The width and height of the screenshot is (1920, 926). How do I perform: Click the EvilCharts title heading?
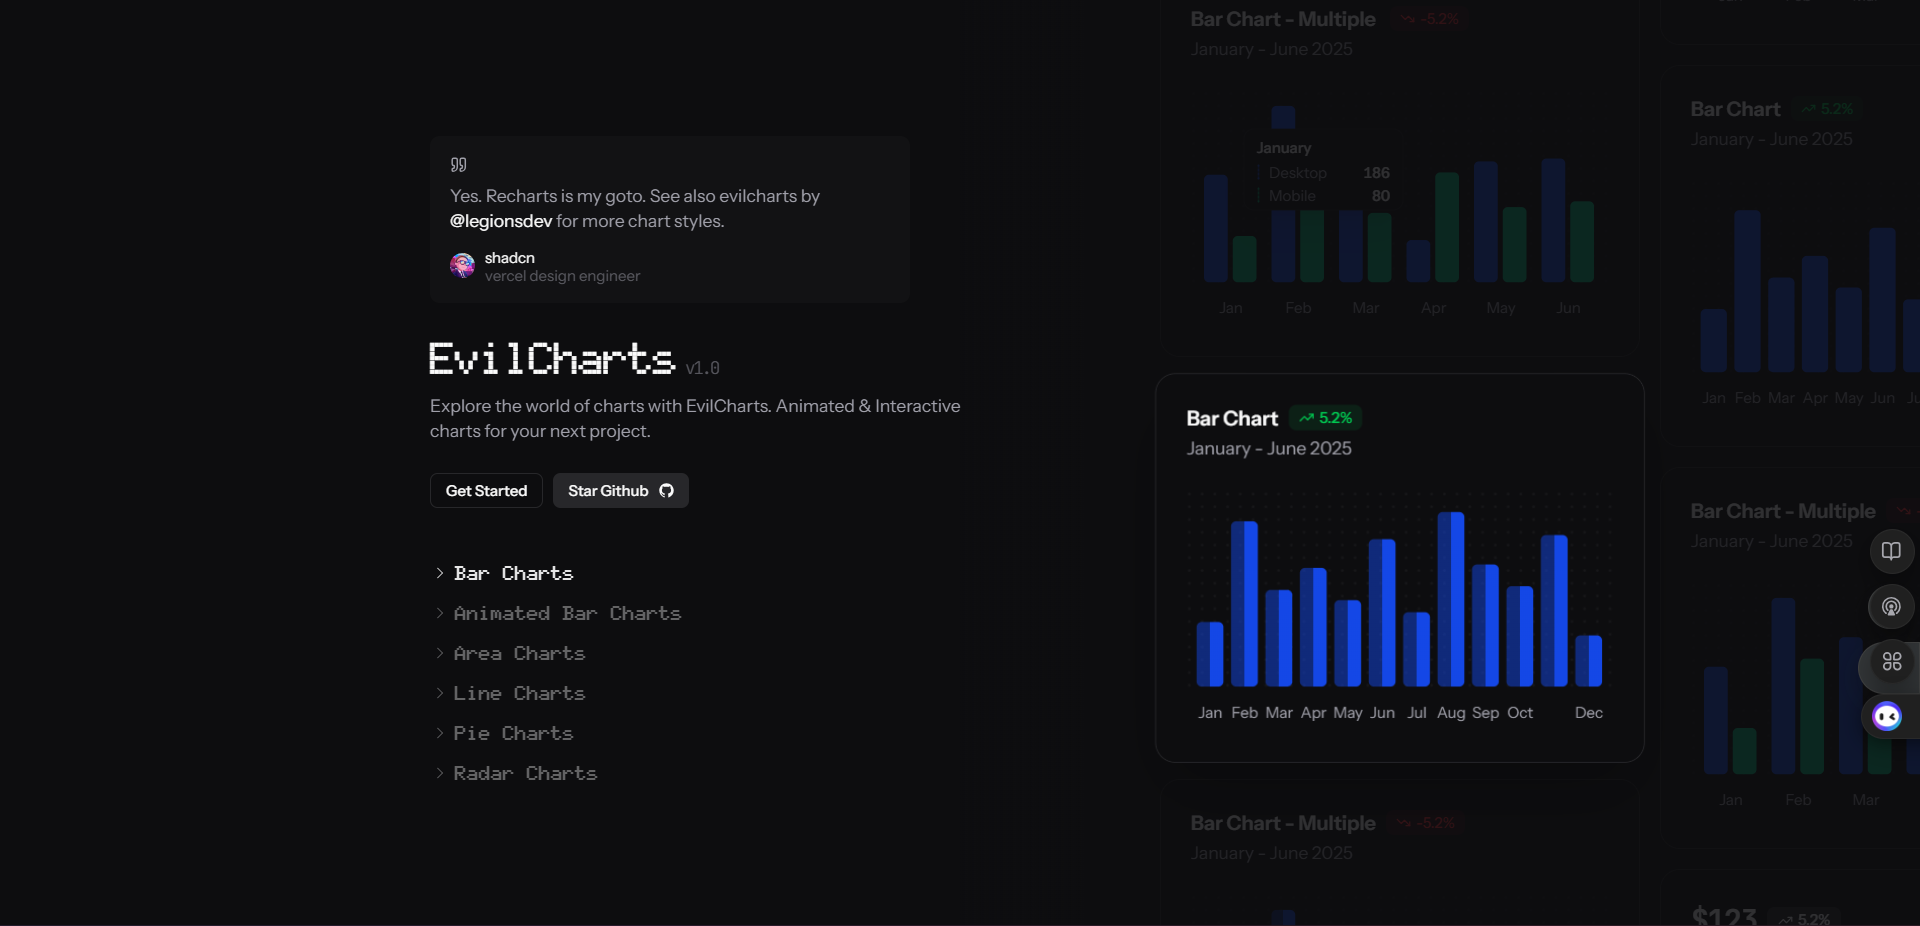point(550,359)
